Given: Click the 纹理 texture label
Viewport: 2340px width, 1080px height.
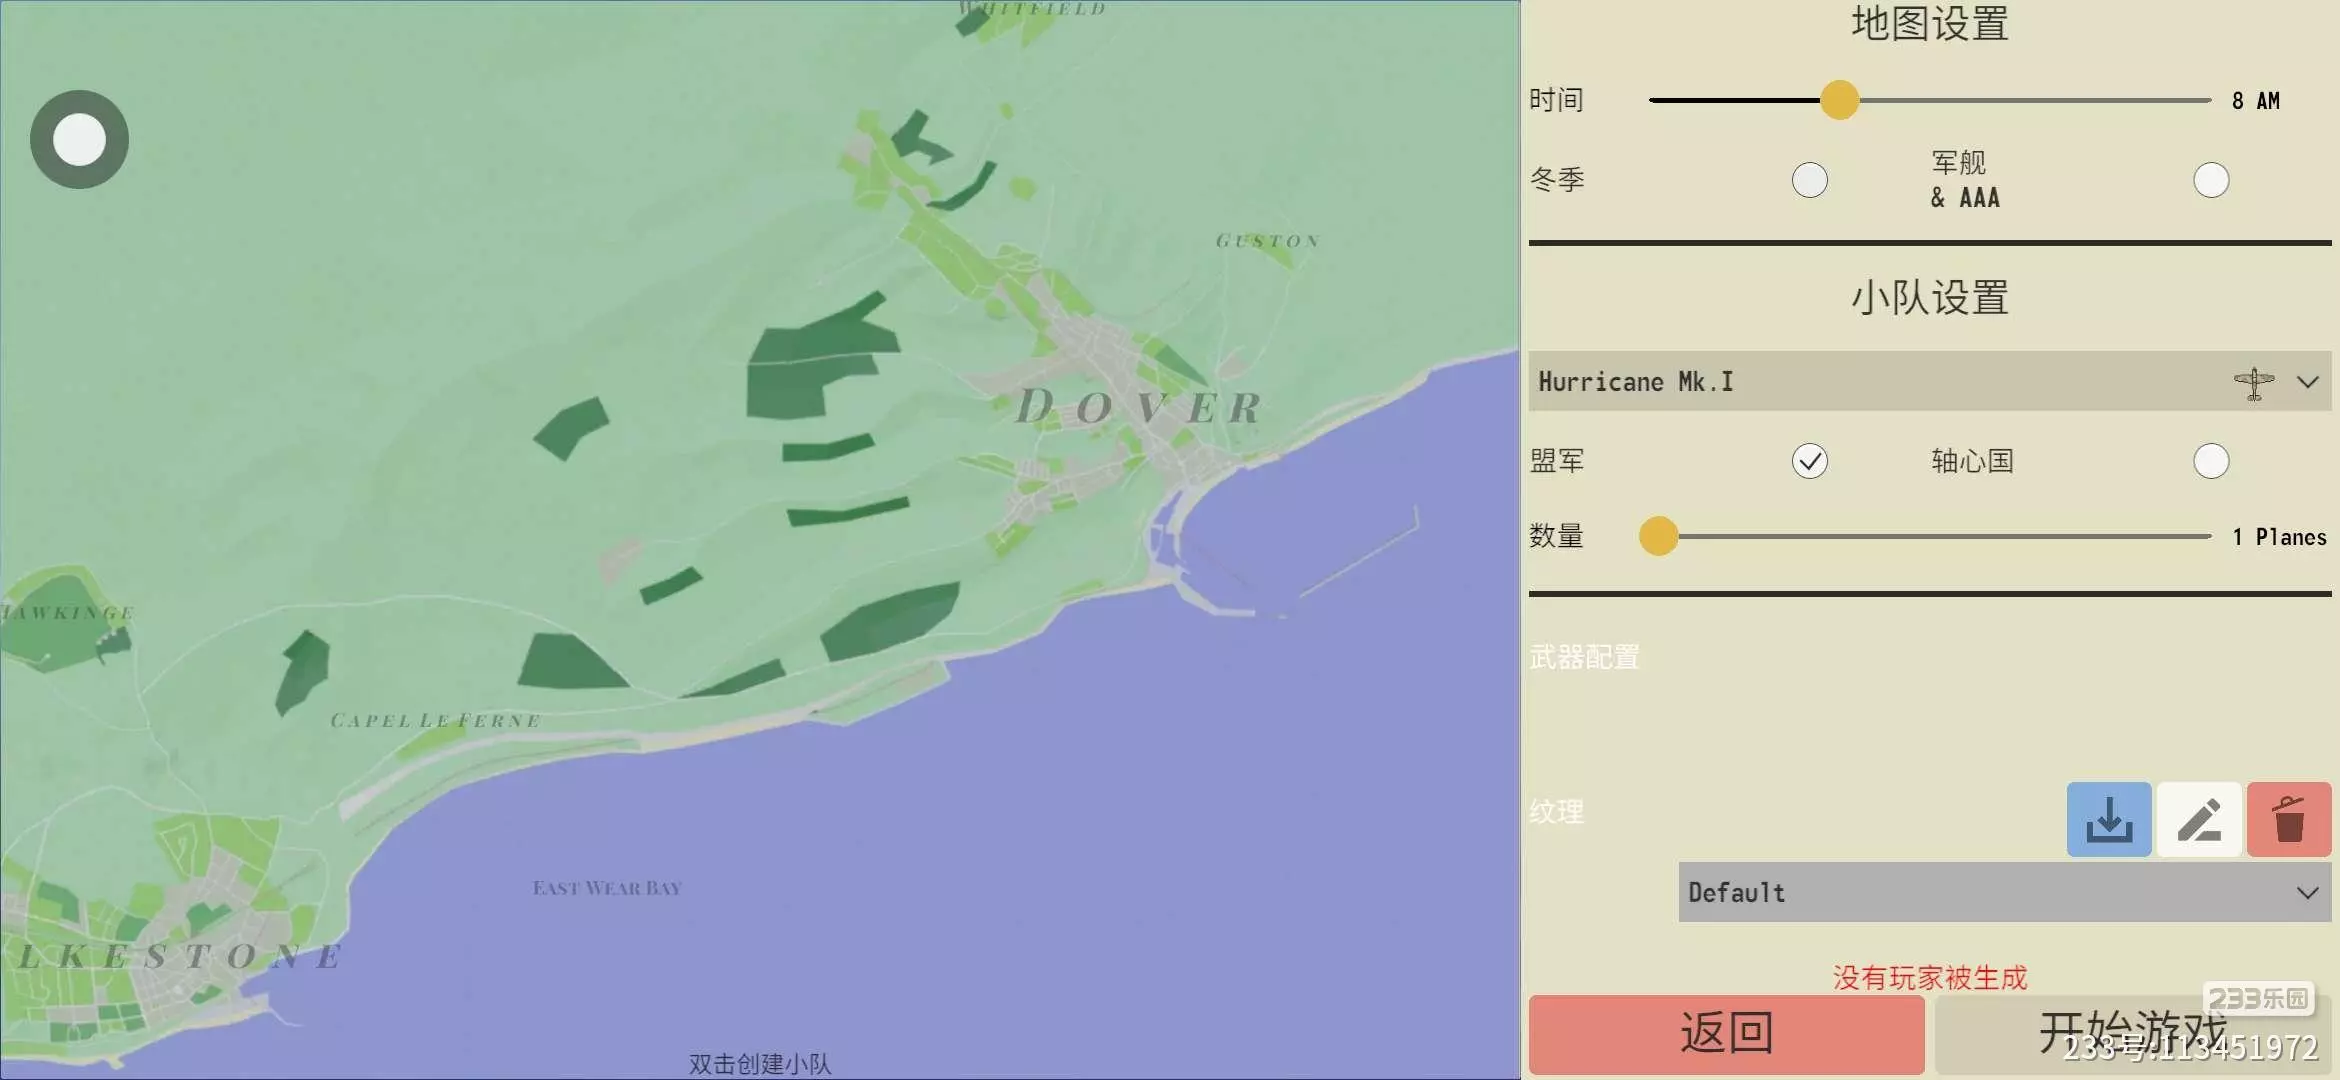Looking at the screenshot, I should (x=1556, y=811).
